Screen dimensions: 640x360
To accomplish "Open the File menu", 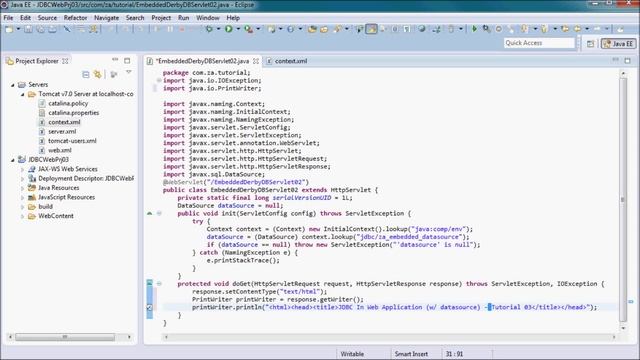I will click(x=8, y=18).
